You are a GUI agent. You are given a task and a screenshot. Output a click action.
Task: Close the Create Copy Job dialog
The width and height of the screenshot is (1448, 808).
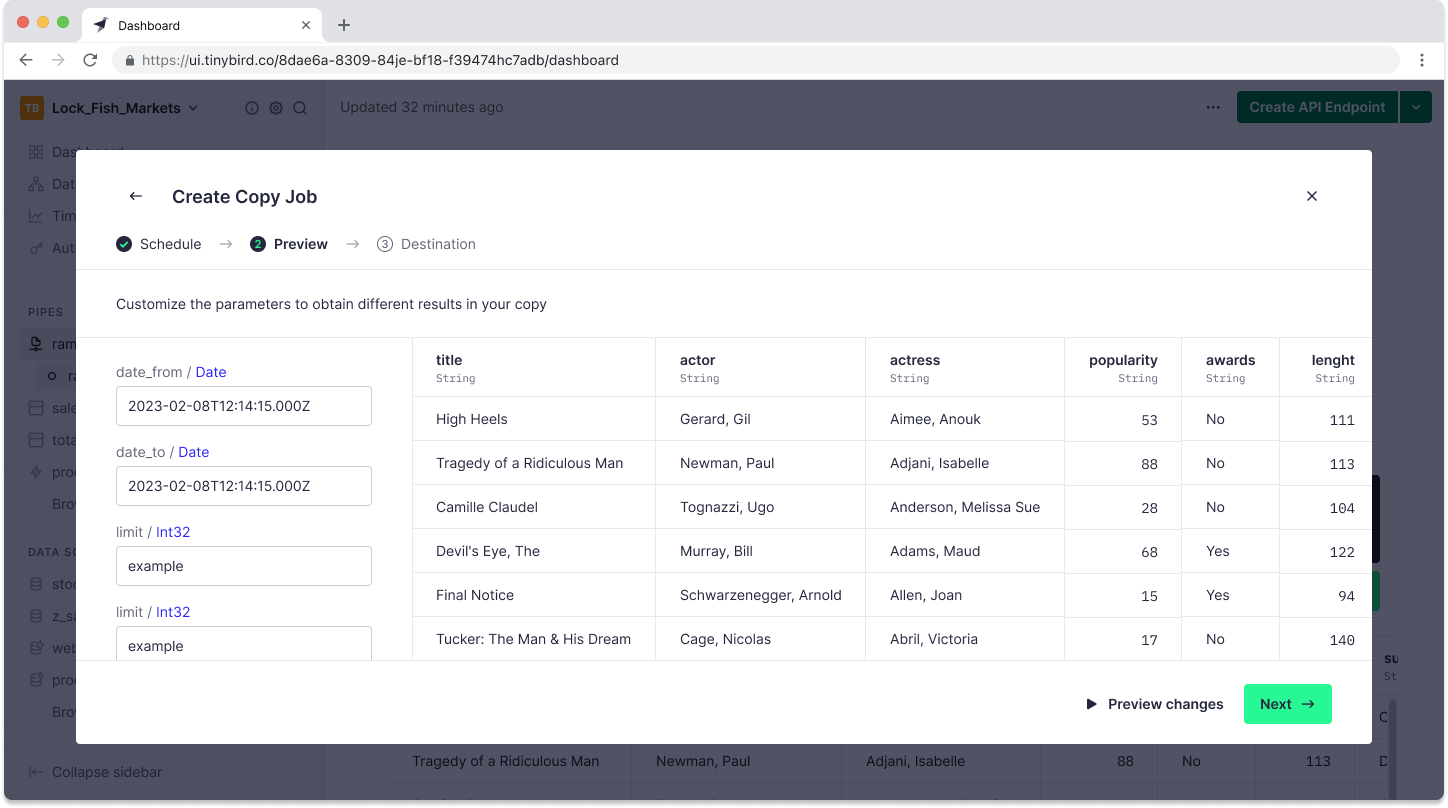(x=1311, y=196)
